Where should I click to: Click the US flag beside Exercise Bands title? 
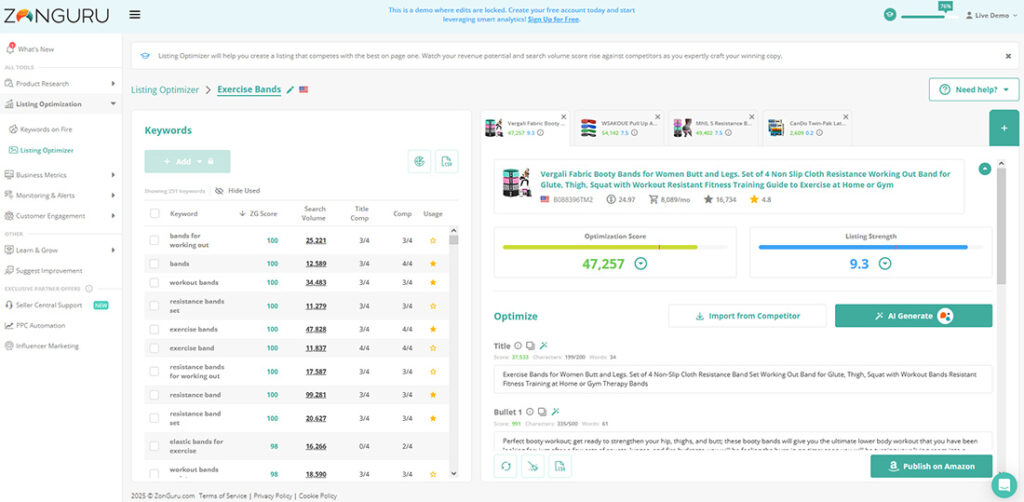click(304, 89)
